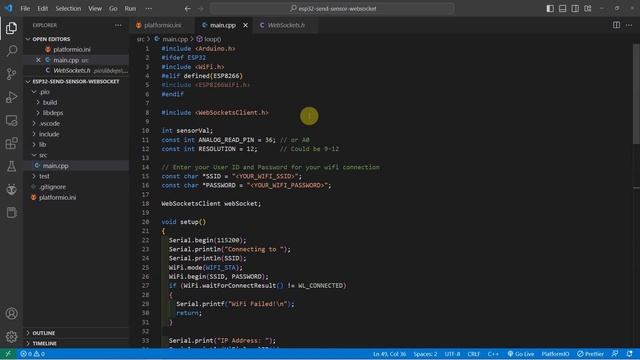Go back with the navigation arrow
640x360 pixels.
[x=187, y=9]
